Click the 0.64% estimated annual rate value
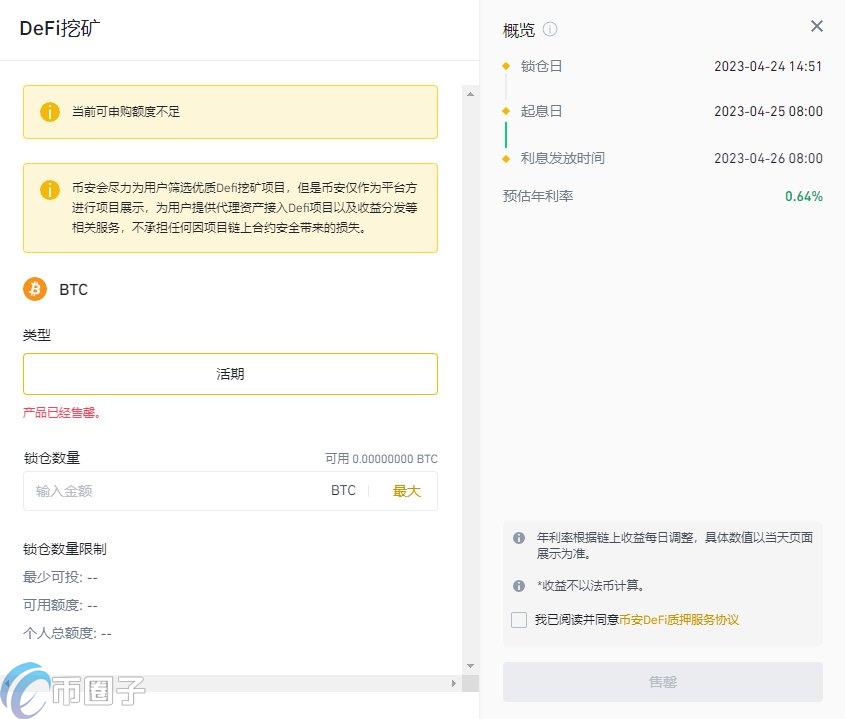The width and height of the screenshot is (845, 719). click(804, 196)
